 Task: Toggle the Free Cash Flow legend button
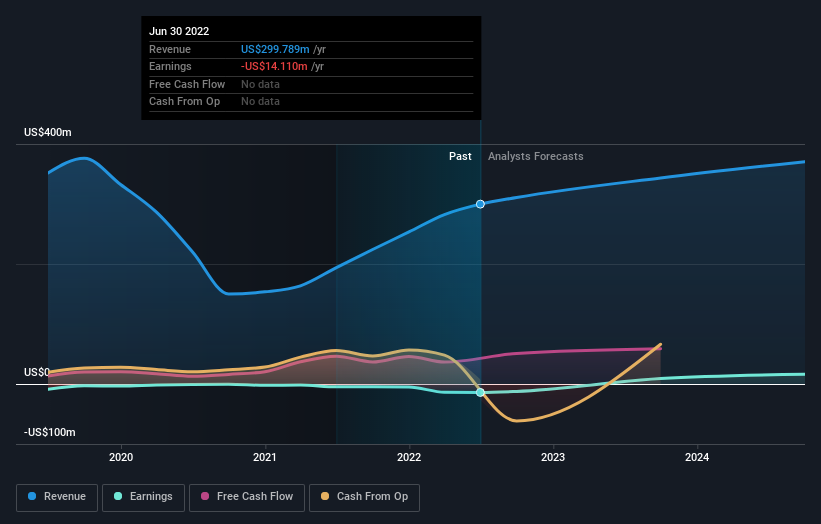point(247,497)
